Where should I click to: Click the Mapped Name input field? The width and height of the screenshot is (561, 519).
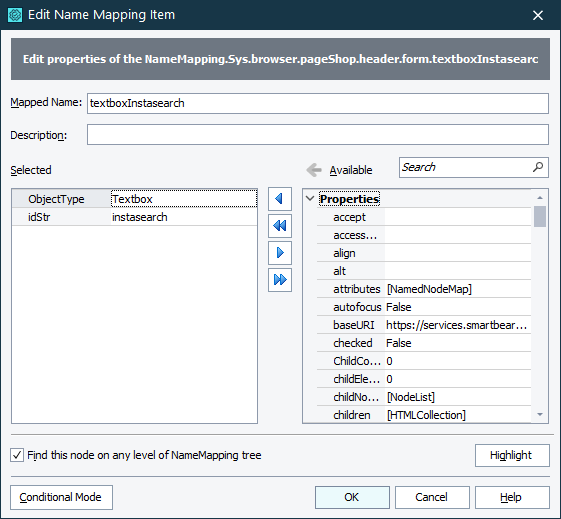point(318,103)
